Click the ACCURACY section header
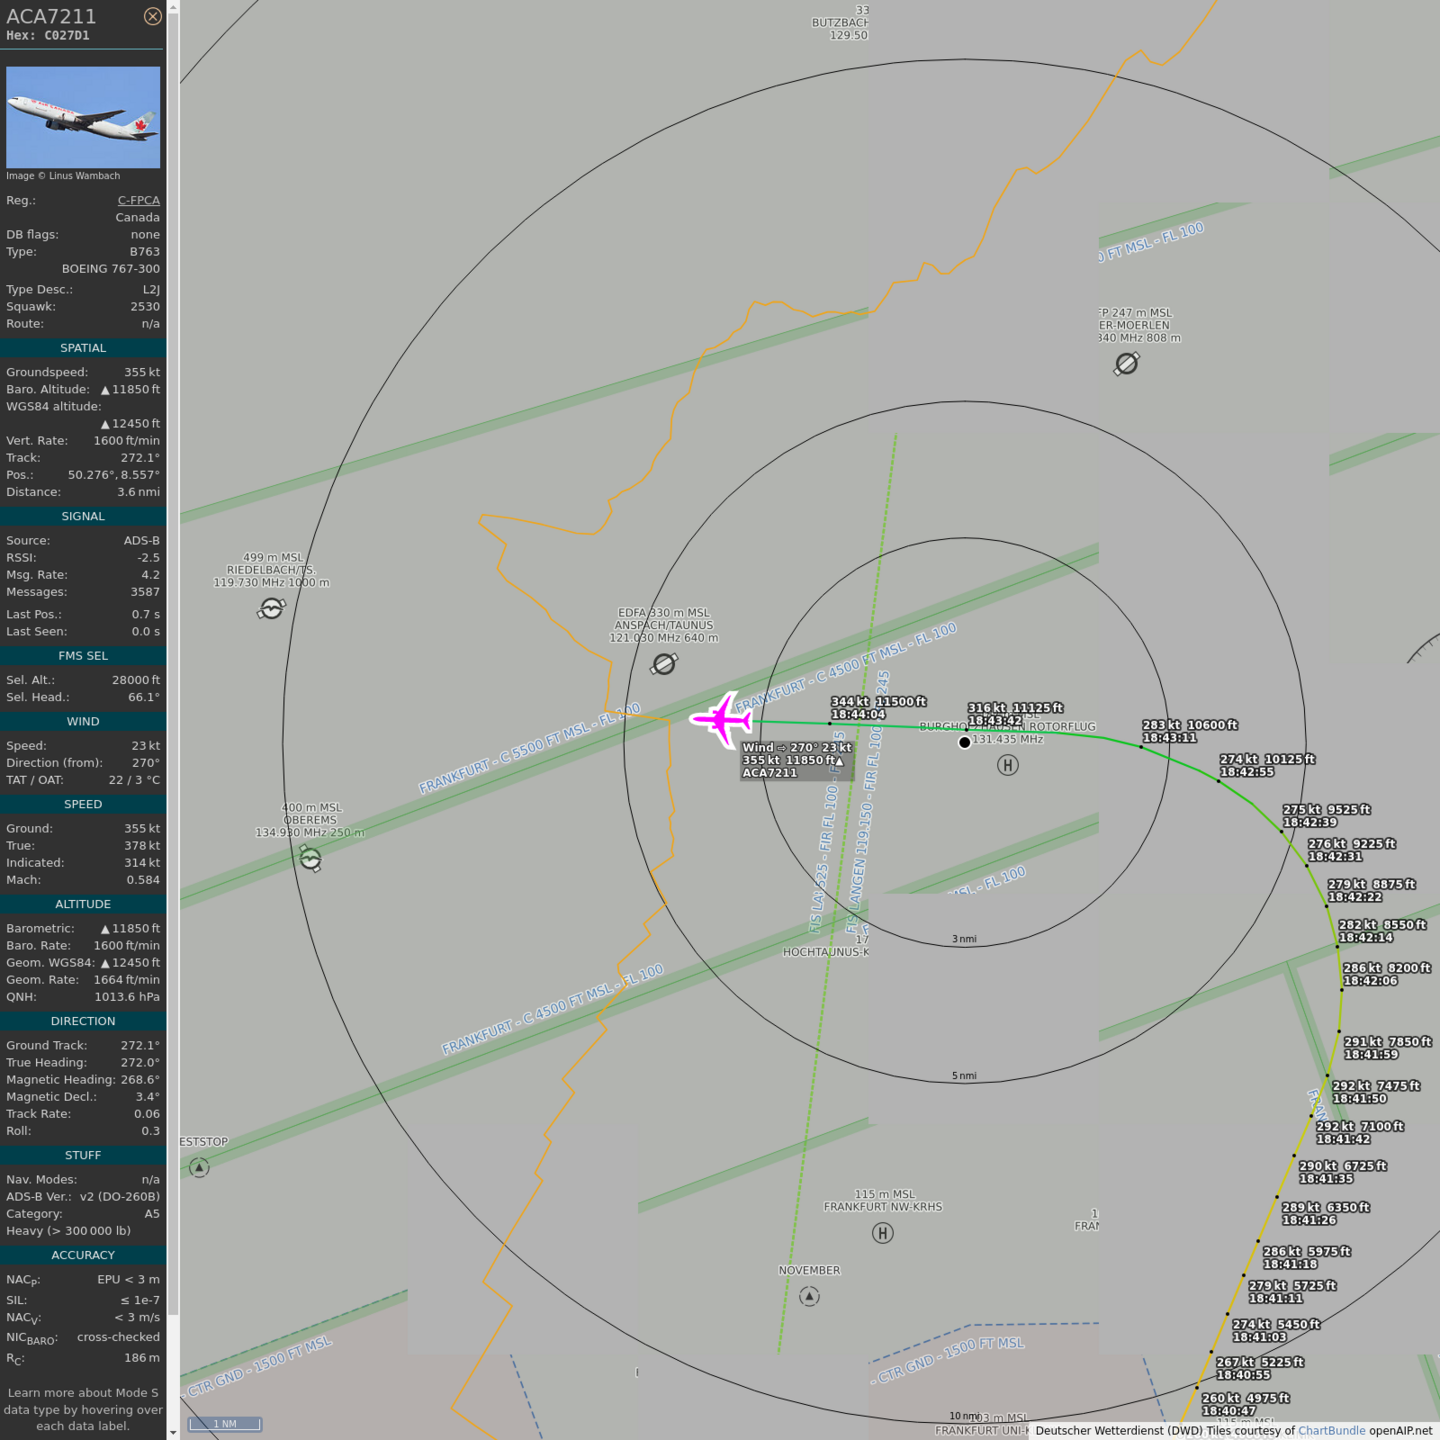 coord(83,1255)
